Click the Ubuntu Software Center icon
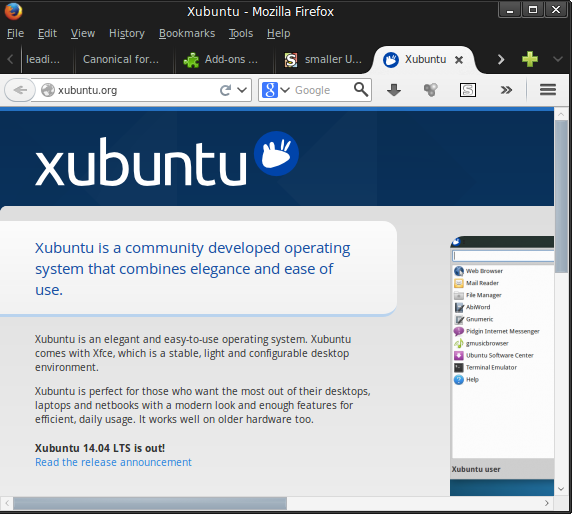The image size is (572, 514). click(459, 355)
